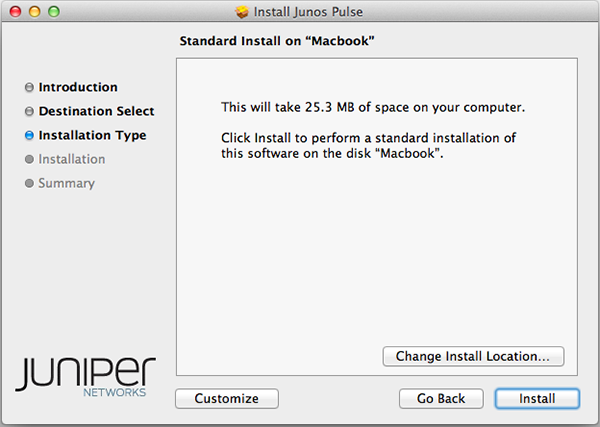Click the Junos Pulse package icon
Screen dimensions: 600x427
tap(241, 12)
